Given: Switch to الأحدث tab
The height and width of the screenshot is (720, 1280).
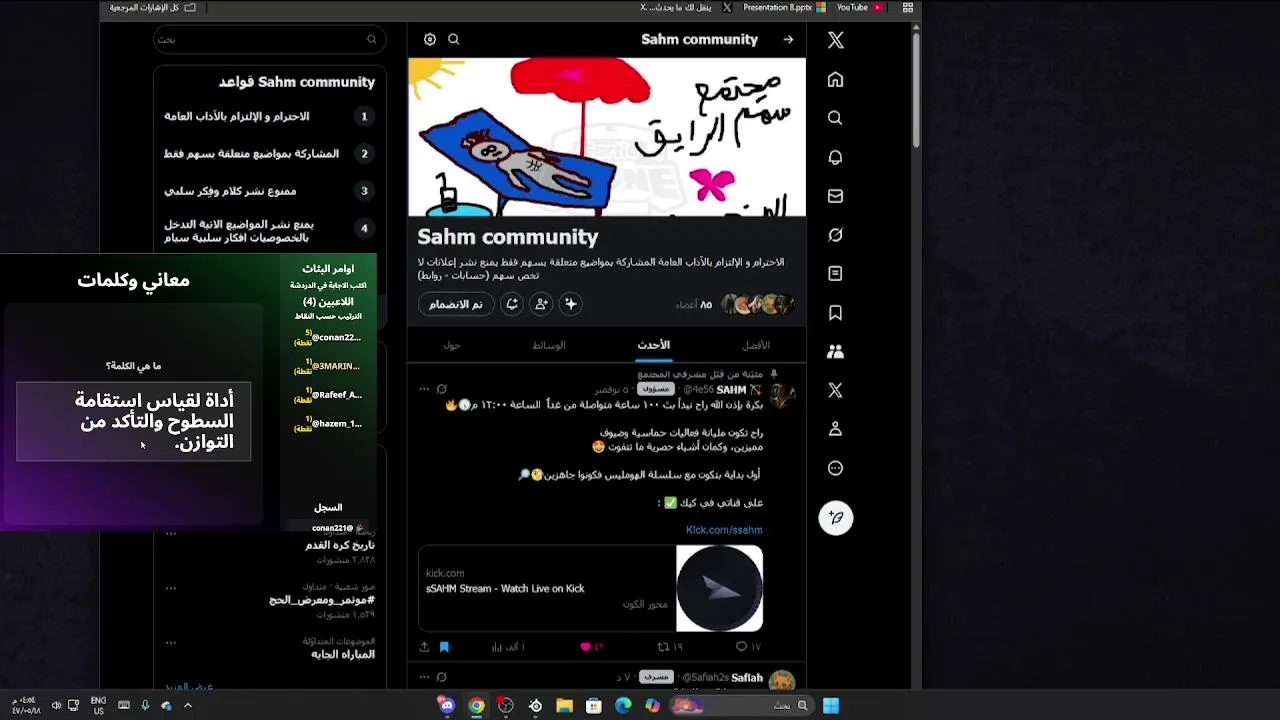Looking at the screenshot, I should 654,345.
